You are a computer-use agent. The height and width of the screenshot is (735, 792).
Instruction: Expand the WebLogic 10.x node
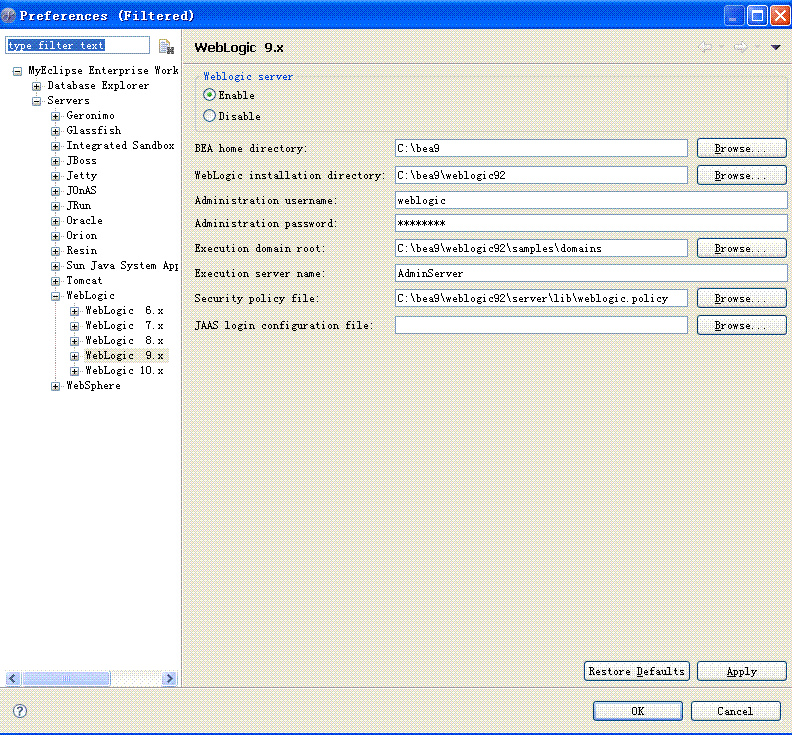coord(74,371)
